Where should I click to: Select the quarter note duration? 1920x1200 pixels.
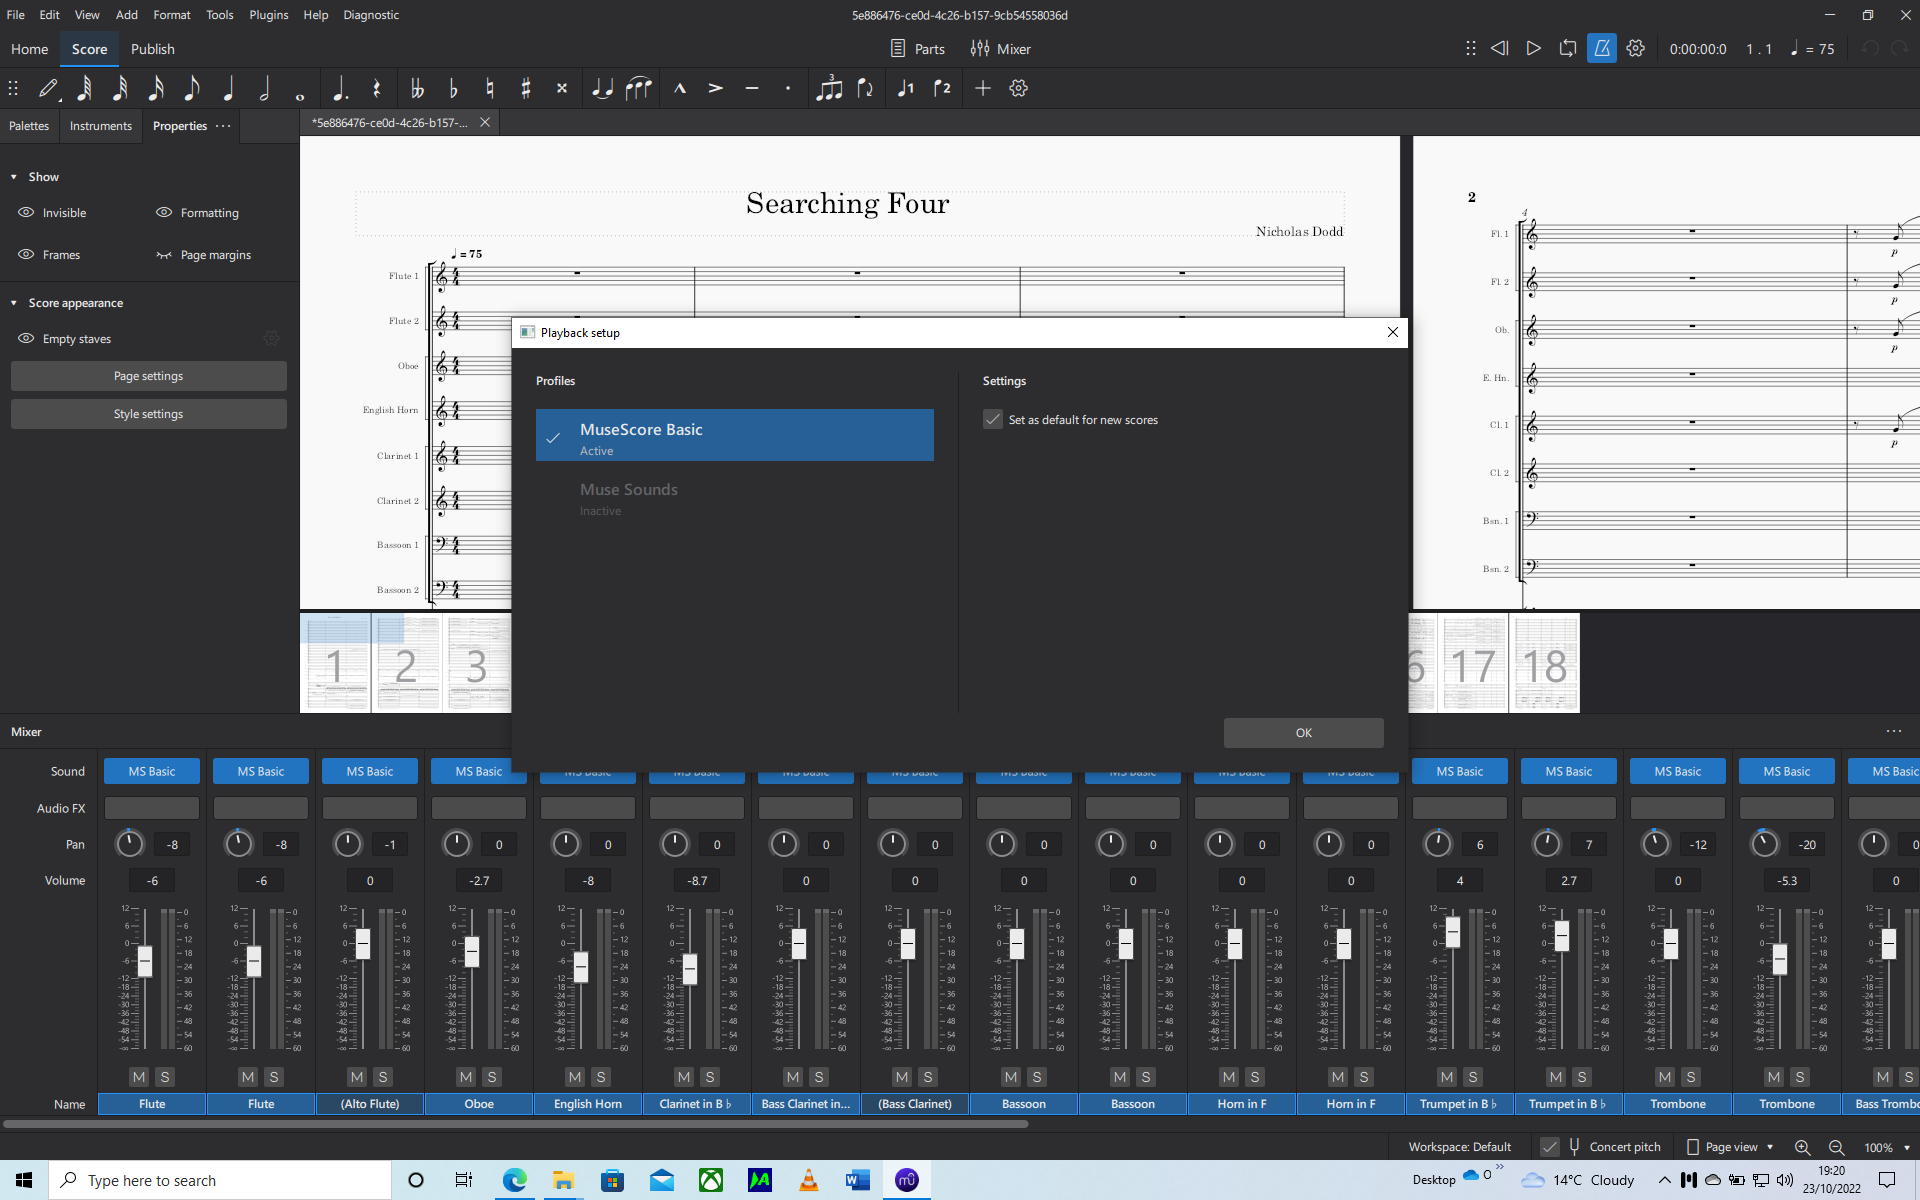[x=228, y=88]
